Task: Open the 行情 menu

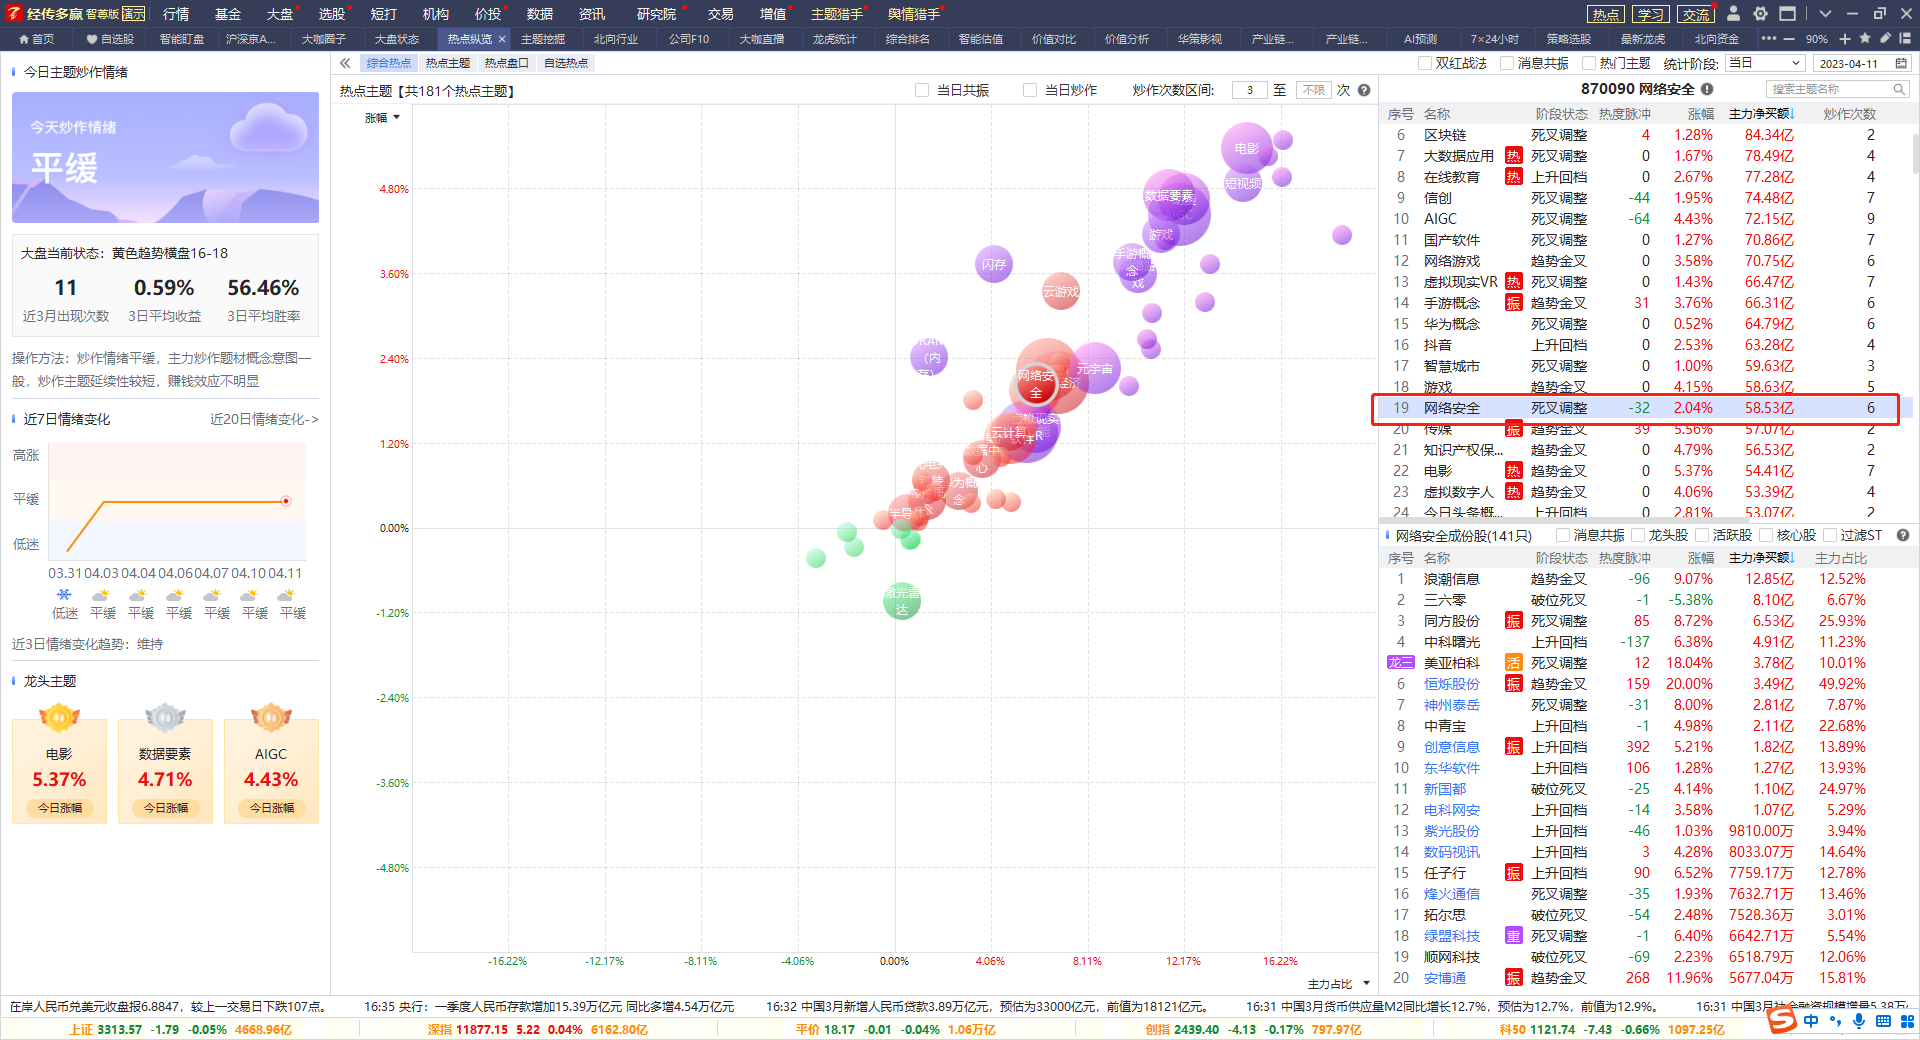Action: (176, 14)
